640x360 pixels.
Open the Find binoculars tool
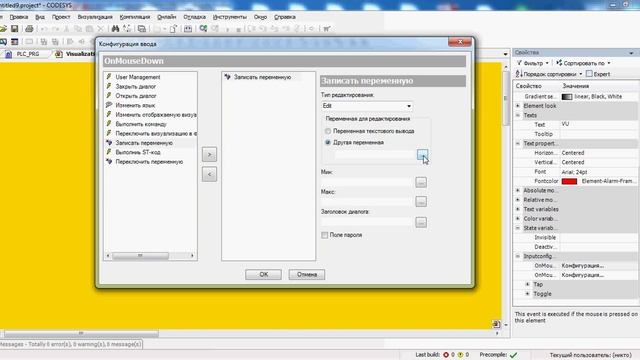tap(116, 29)
